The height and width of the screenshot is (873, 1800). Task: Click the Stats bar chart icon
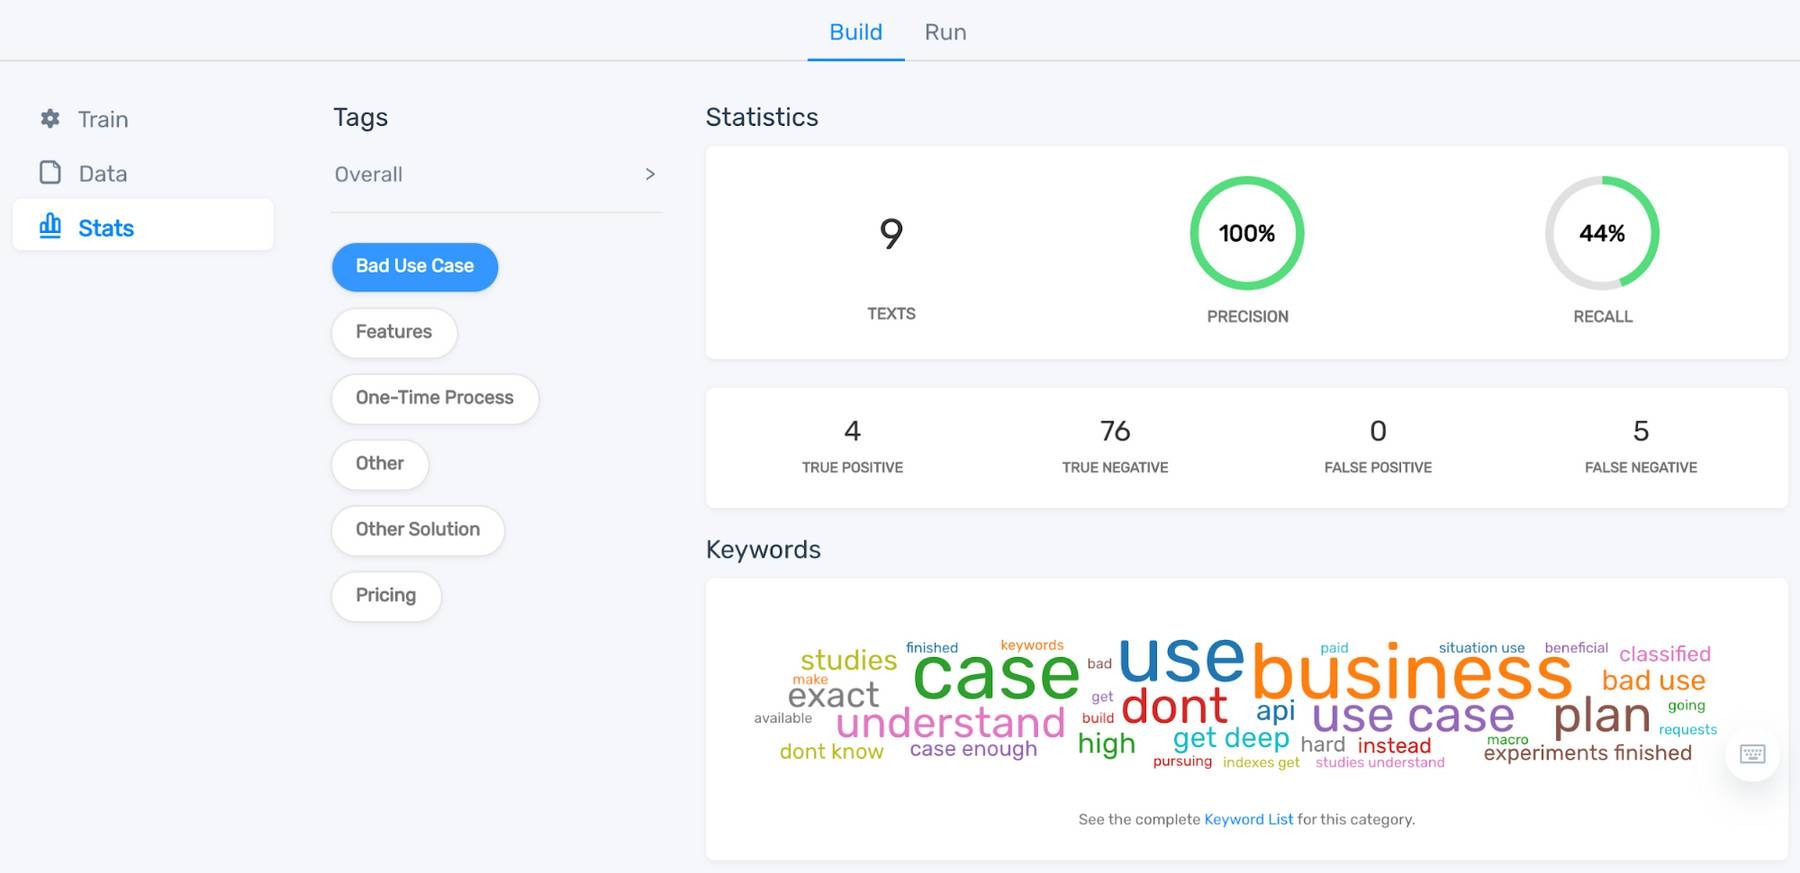coord(50,226)
